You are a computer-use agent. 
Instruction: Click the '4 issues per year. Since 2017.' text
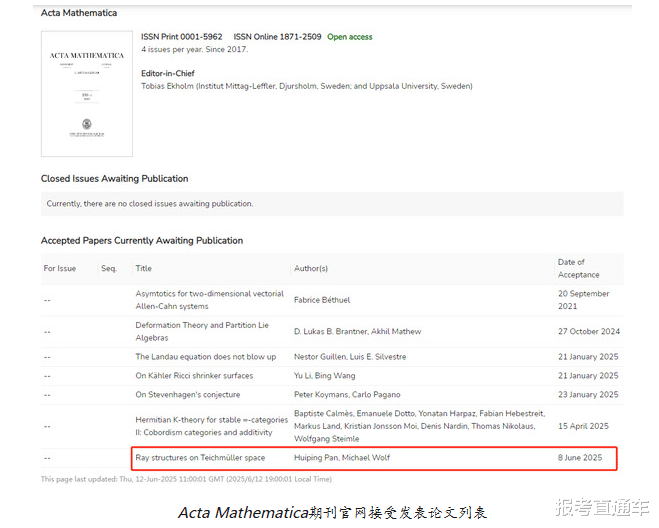pos(195,50)
